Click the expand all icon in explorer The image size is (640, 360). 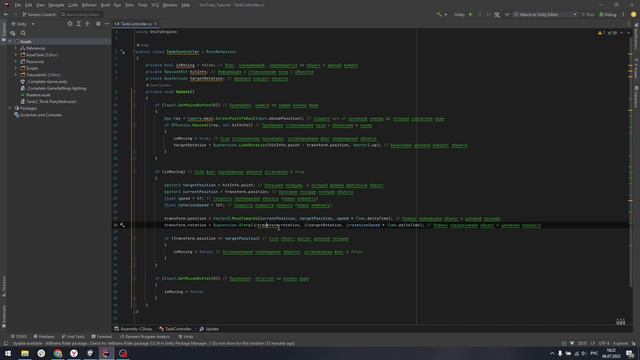coord(79,24)
